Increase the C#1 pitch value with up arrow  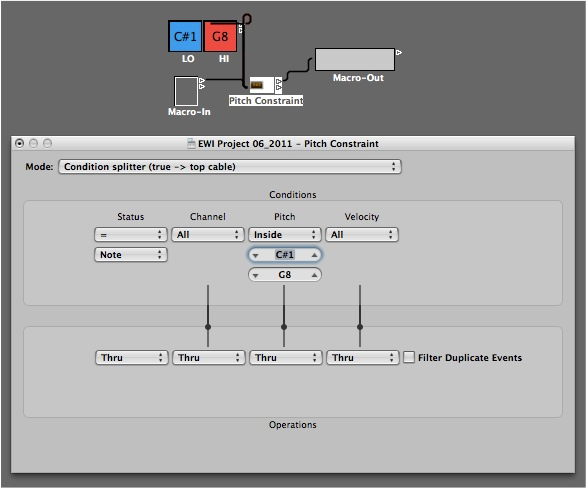(314, 255)
